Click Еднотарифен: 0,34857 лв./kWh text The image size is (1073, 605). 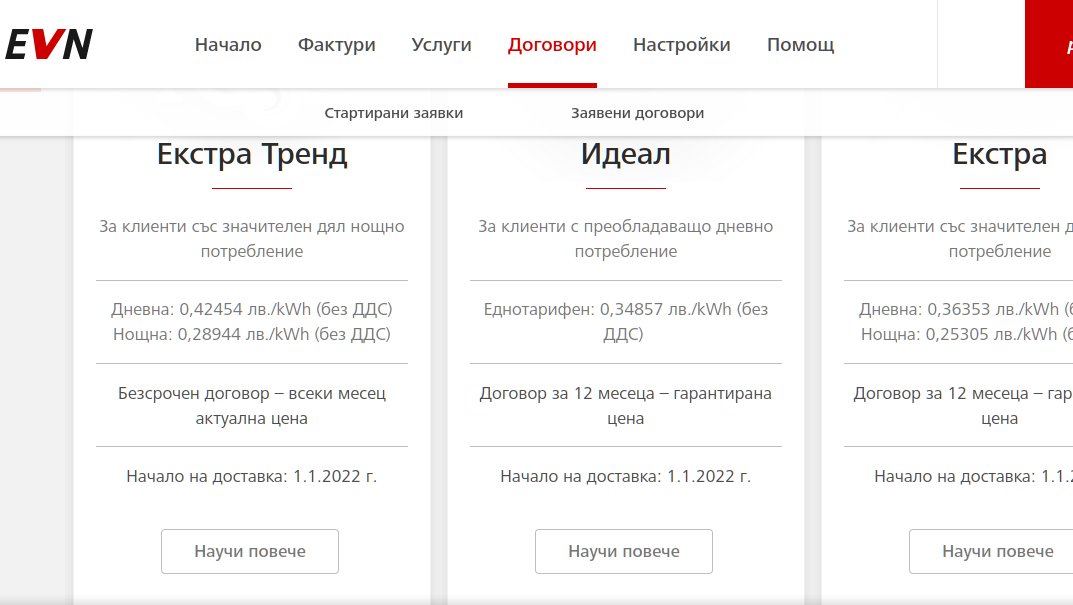tap(625, 322)
